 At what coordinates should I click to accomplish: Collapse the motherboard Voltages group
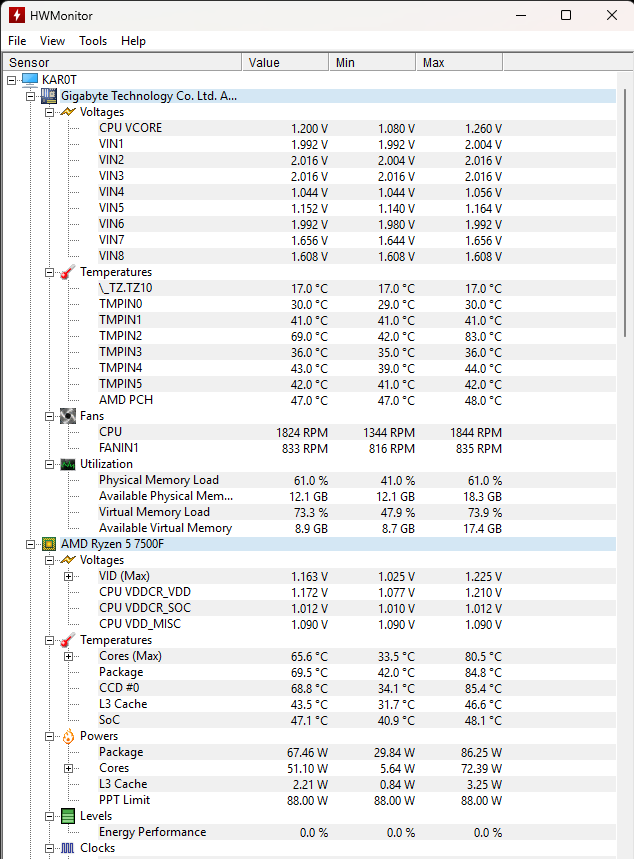click(49, 112)
